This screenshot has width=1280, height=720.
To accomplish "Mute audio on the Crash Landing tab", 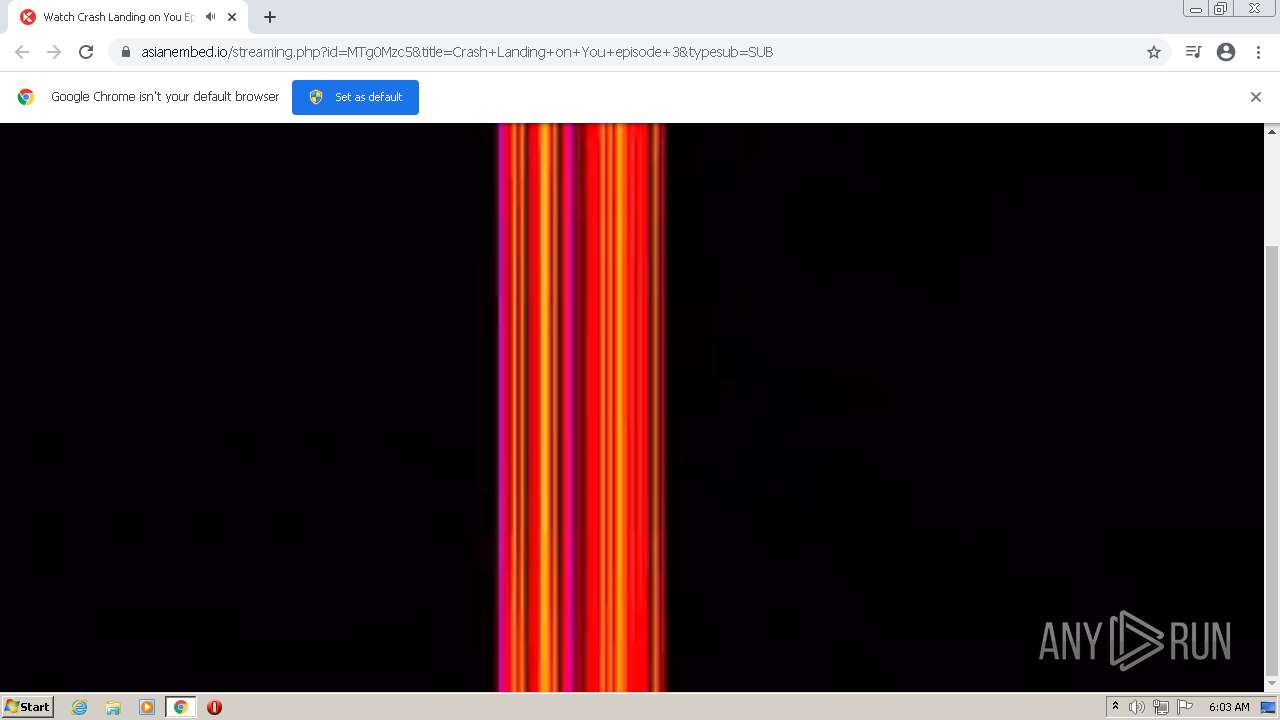I will coord(210,17).
